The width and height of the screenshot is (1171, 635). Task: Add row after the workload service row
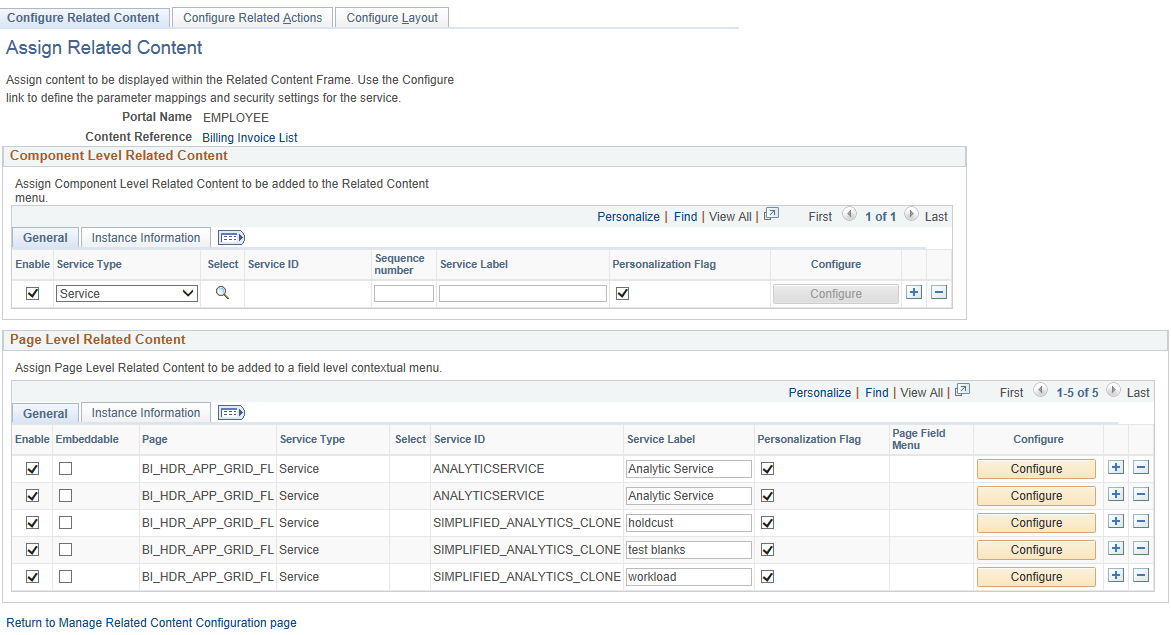(x=1116, y=575)
